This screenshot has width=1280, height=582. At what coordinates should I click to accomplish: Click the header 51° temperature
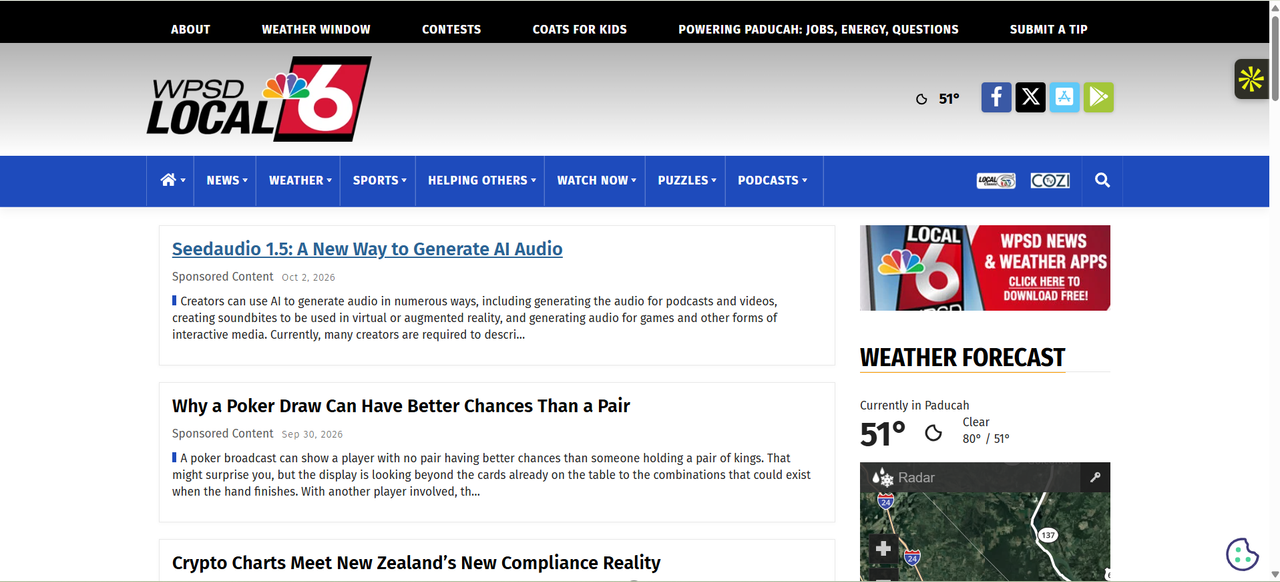[x=949, y=99]
